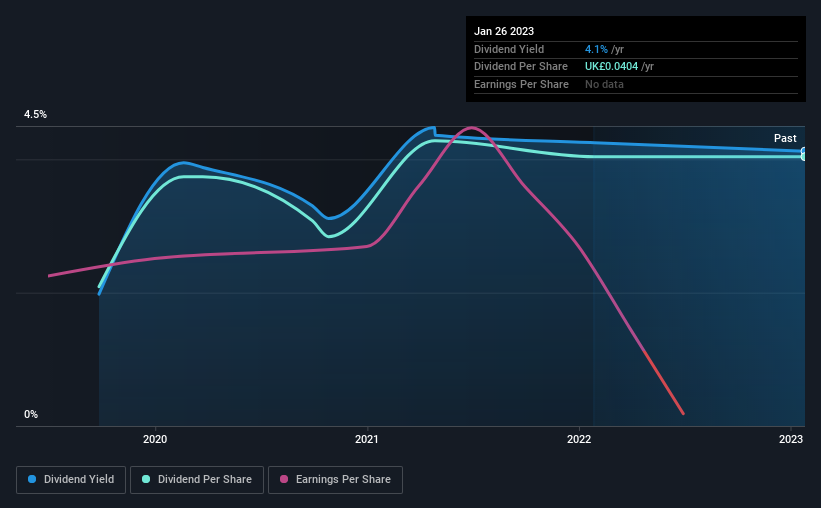
Task: Click the 2021 x-axis label
Action: 367,439
